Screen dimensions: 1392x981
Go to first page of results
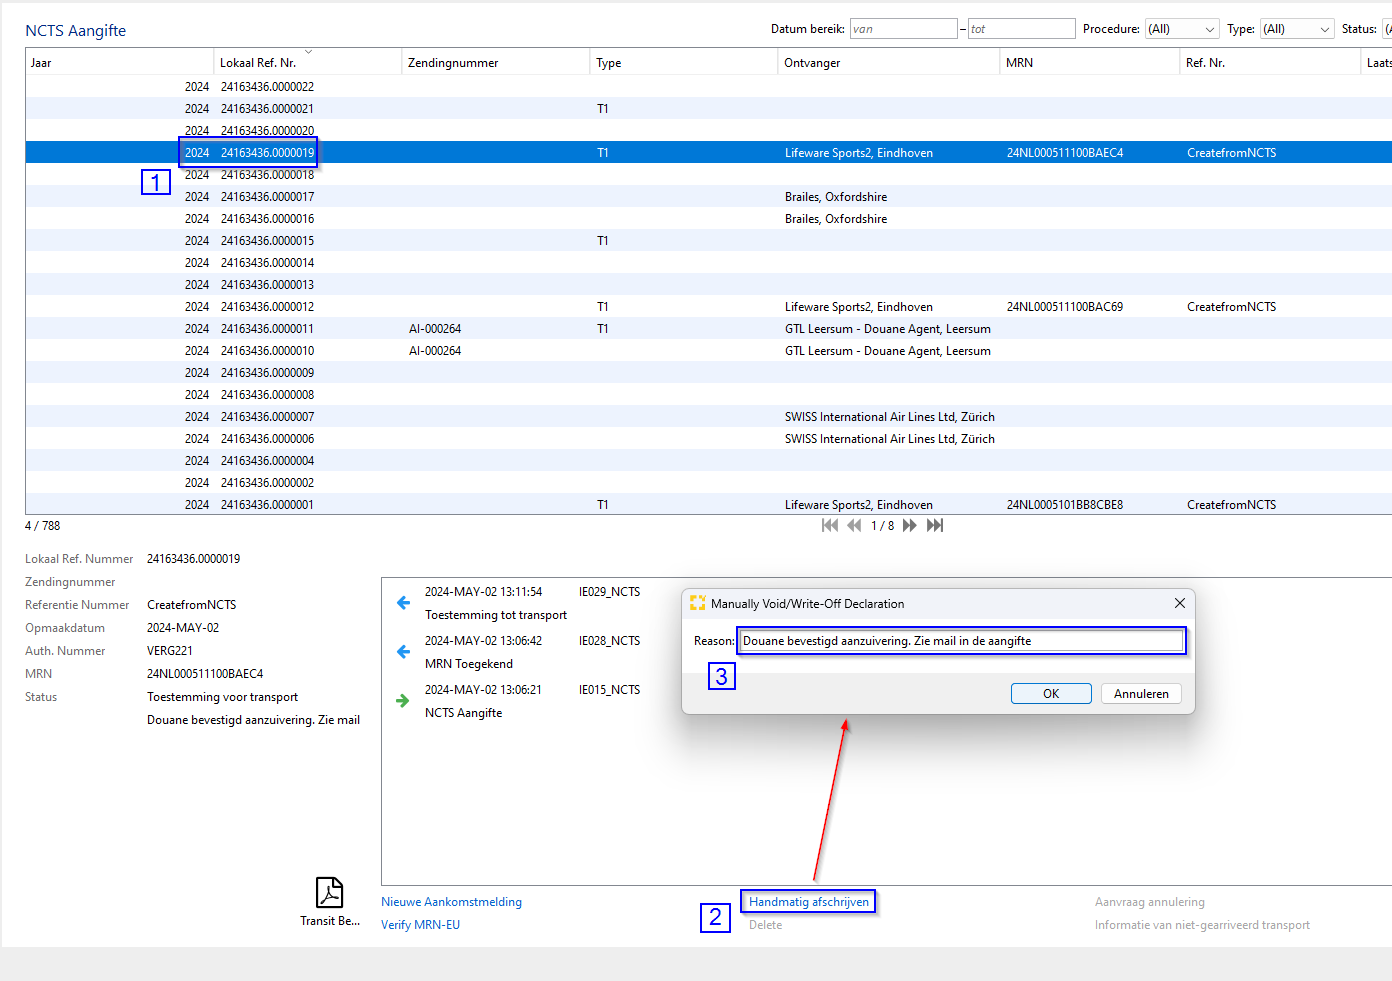coord(830,526)
